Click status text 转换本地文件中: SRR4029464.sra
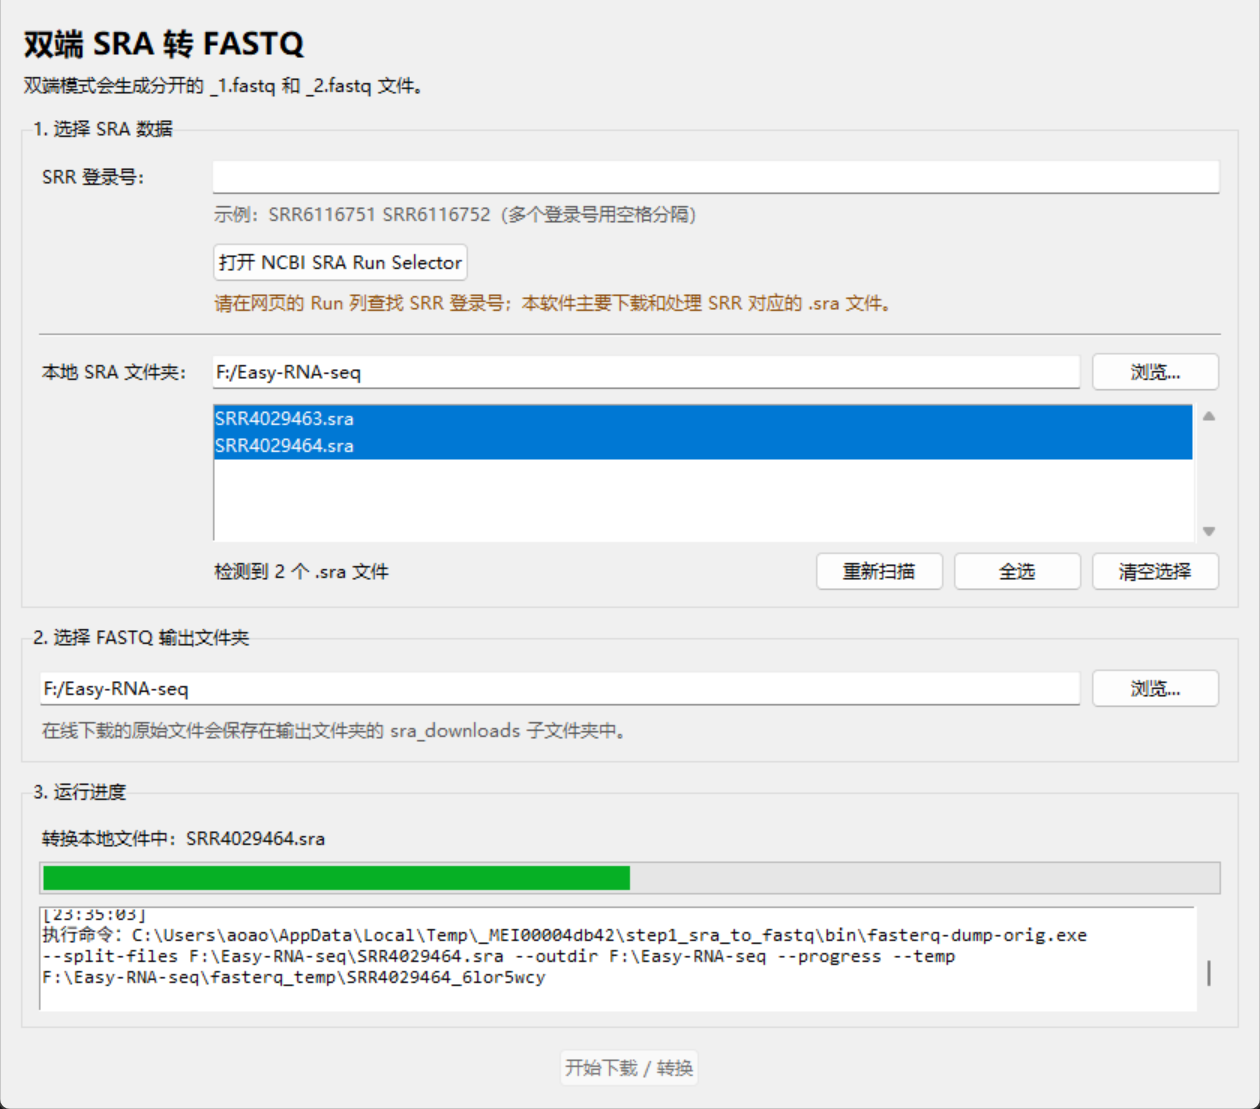This screenshot has height=1109, width=1260. click(x=183, y=839)
